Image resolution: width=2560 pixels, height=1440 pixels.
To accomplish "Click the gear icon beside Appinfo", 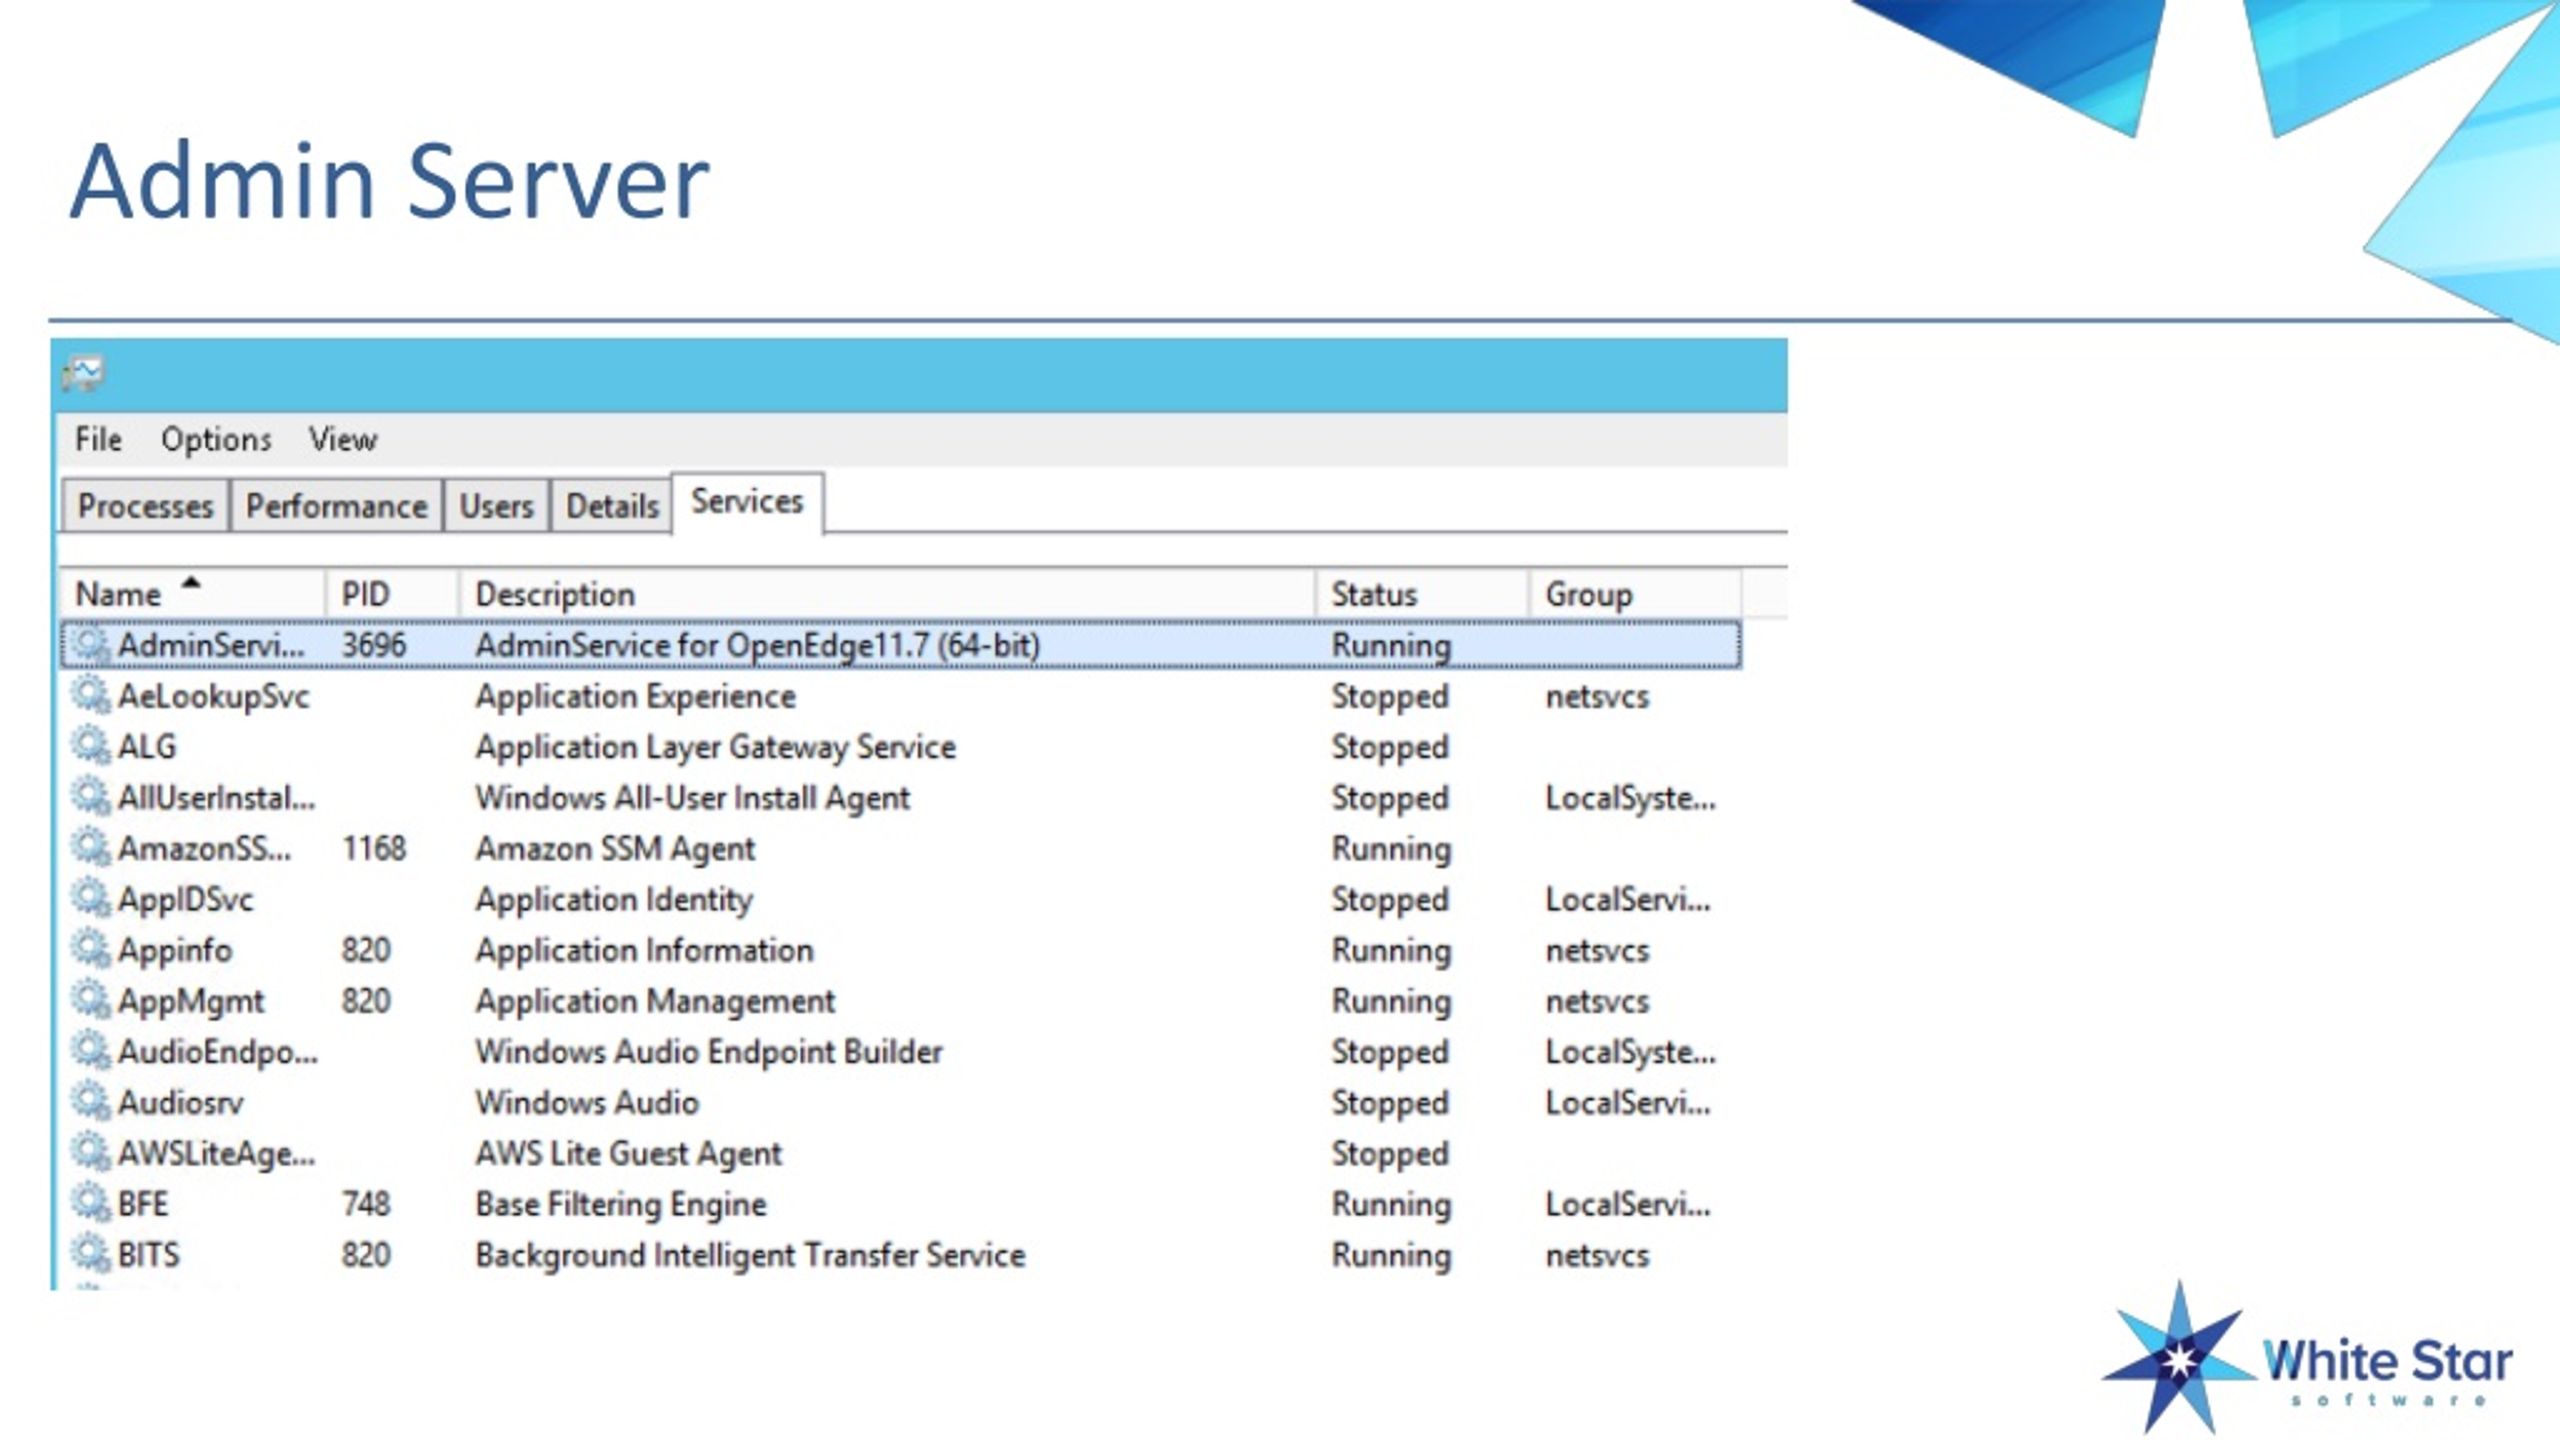I will [91, 949].
